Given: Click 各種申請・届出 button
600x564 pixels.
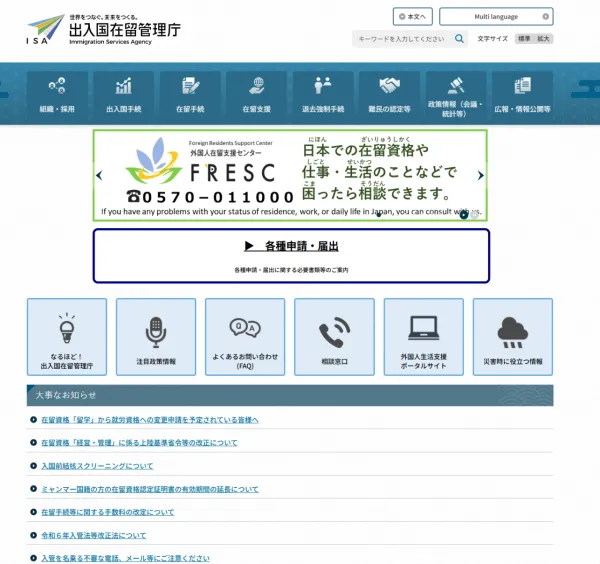Looking at the screenshot, I should point(291,255).
